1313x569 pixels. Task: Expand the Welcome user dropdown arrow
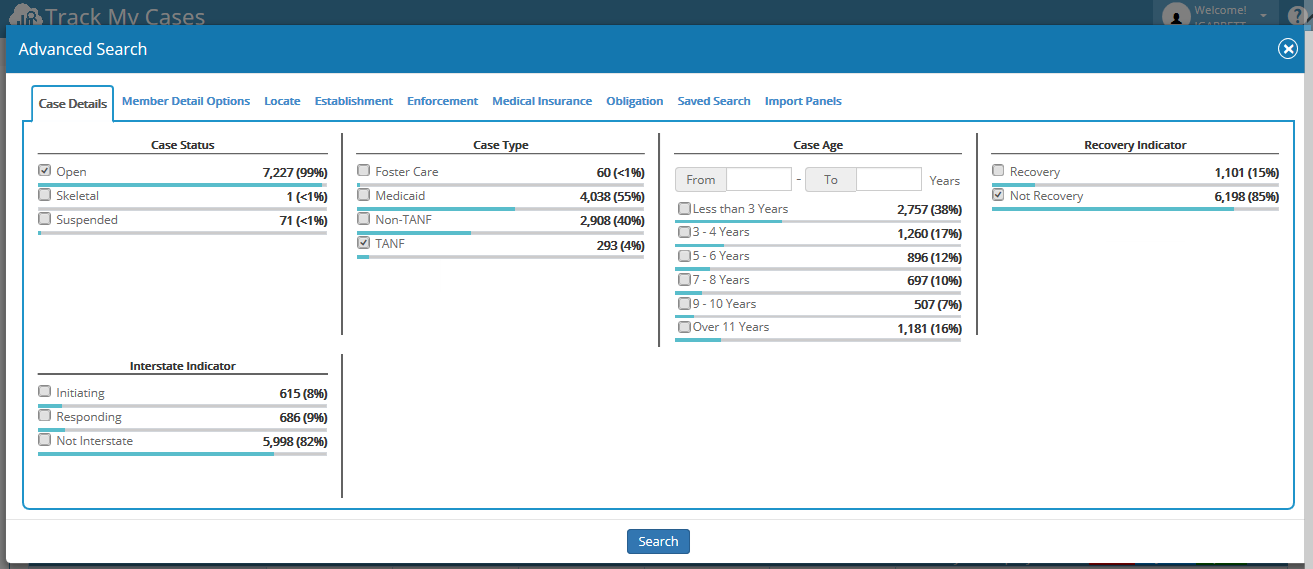tap(1263, 15)
